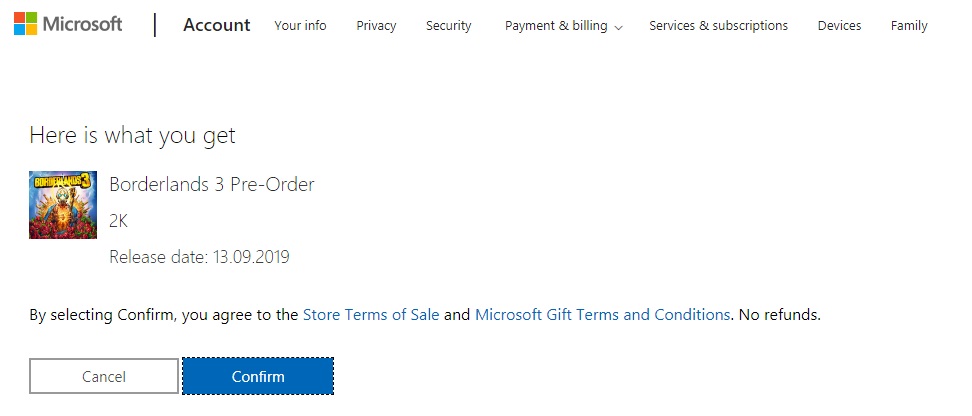Navigate to Services & subscriptions
Image resolution: width=972 pixels, height=416 pixels.
point(718,26)
